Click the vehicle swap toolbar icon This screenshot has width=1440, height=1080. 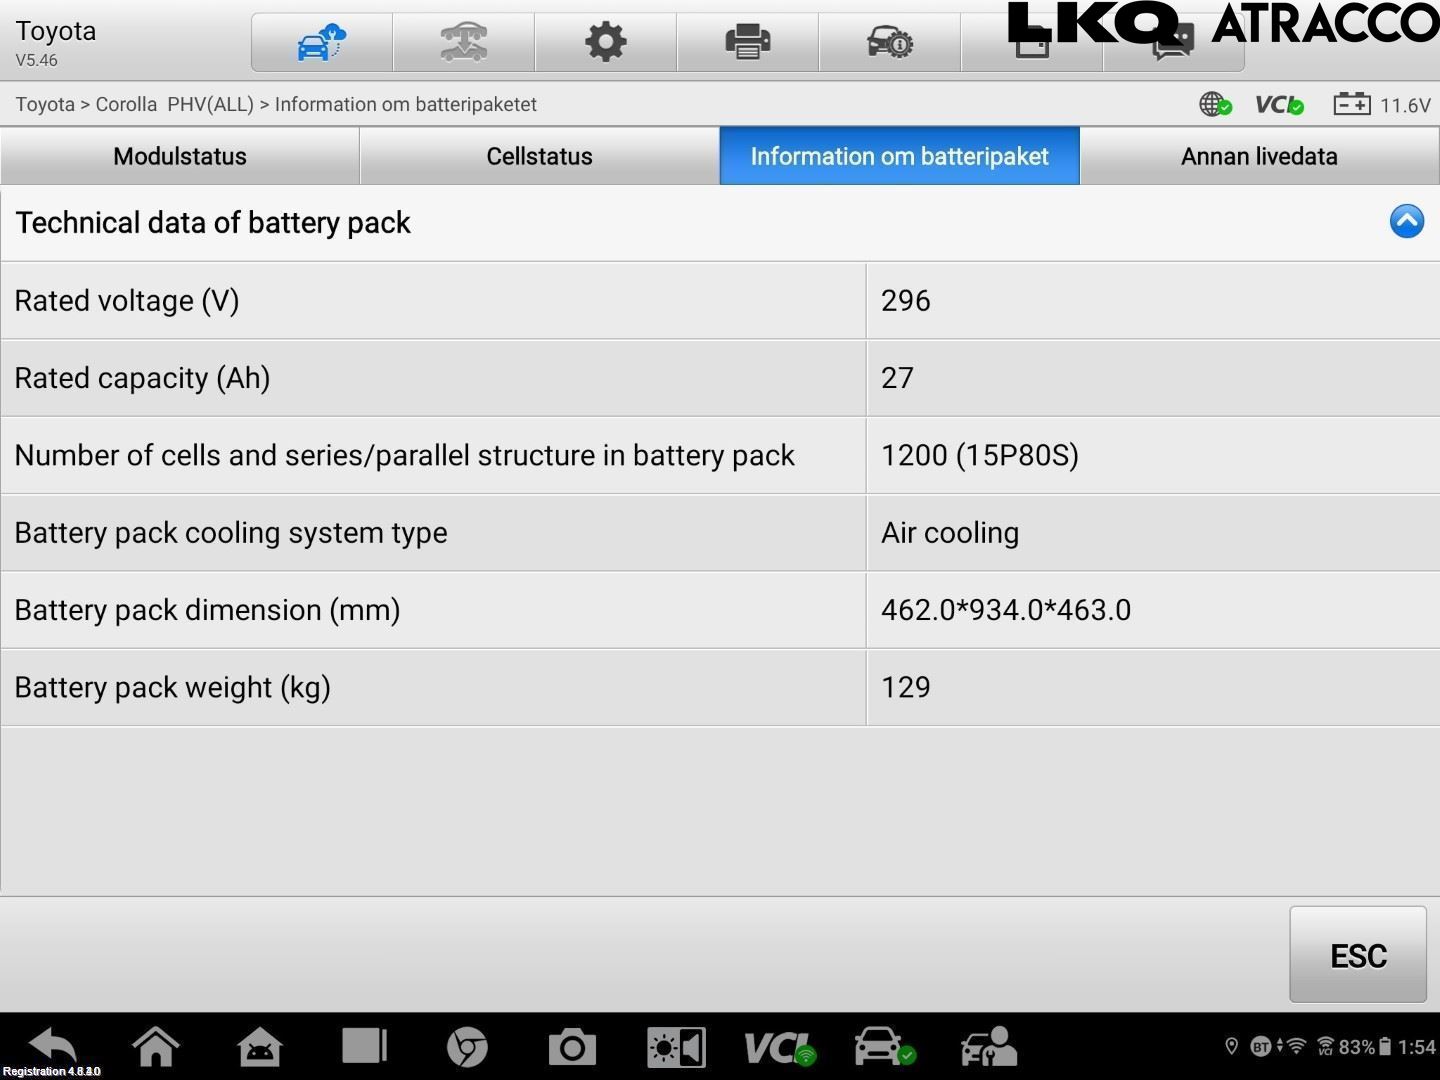[x=463, y=43]
